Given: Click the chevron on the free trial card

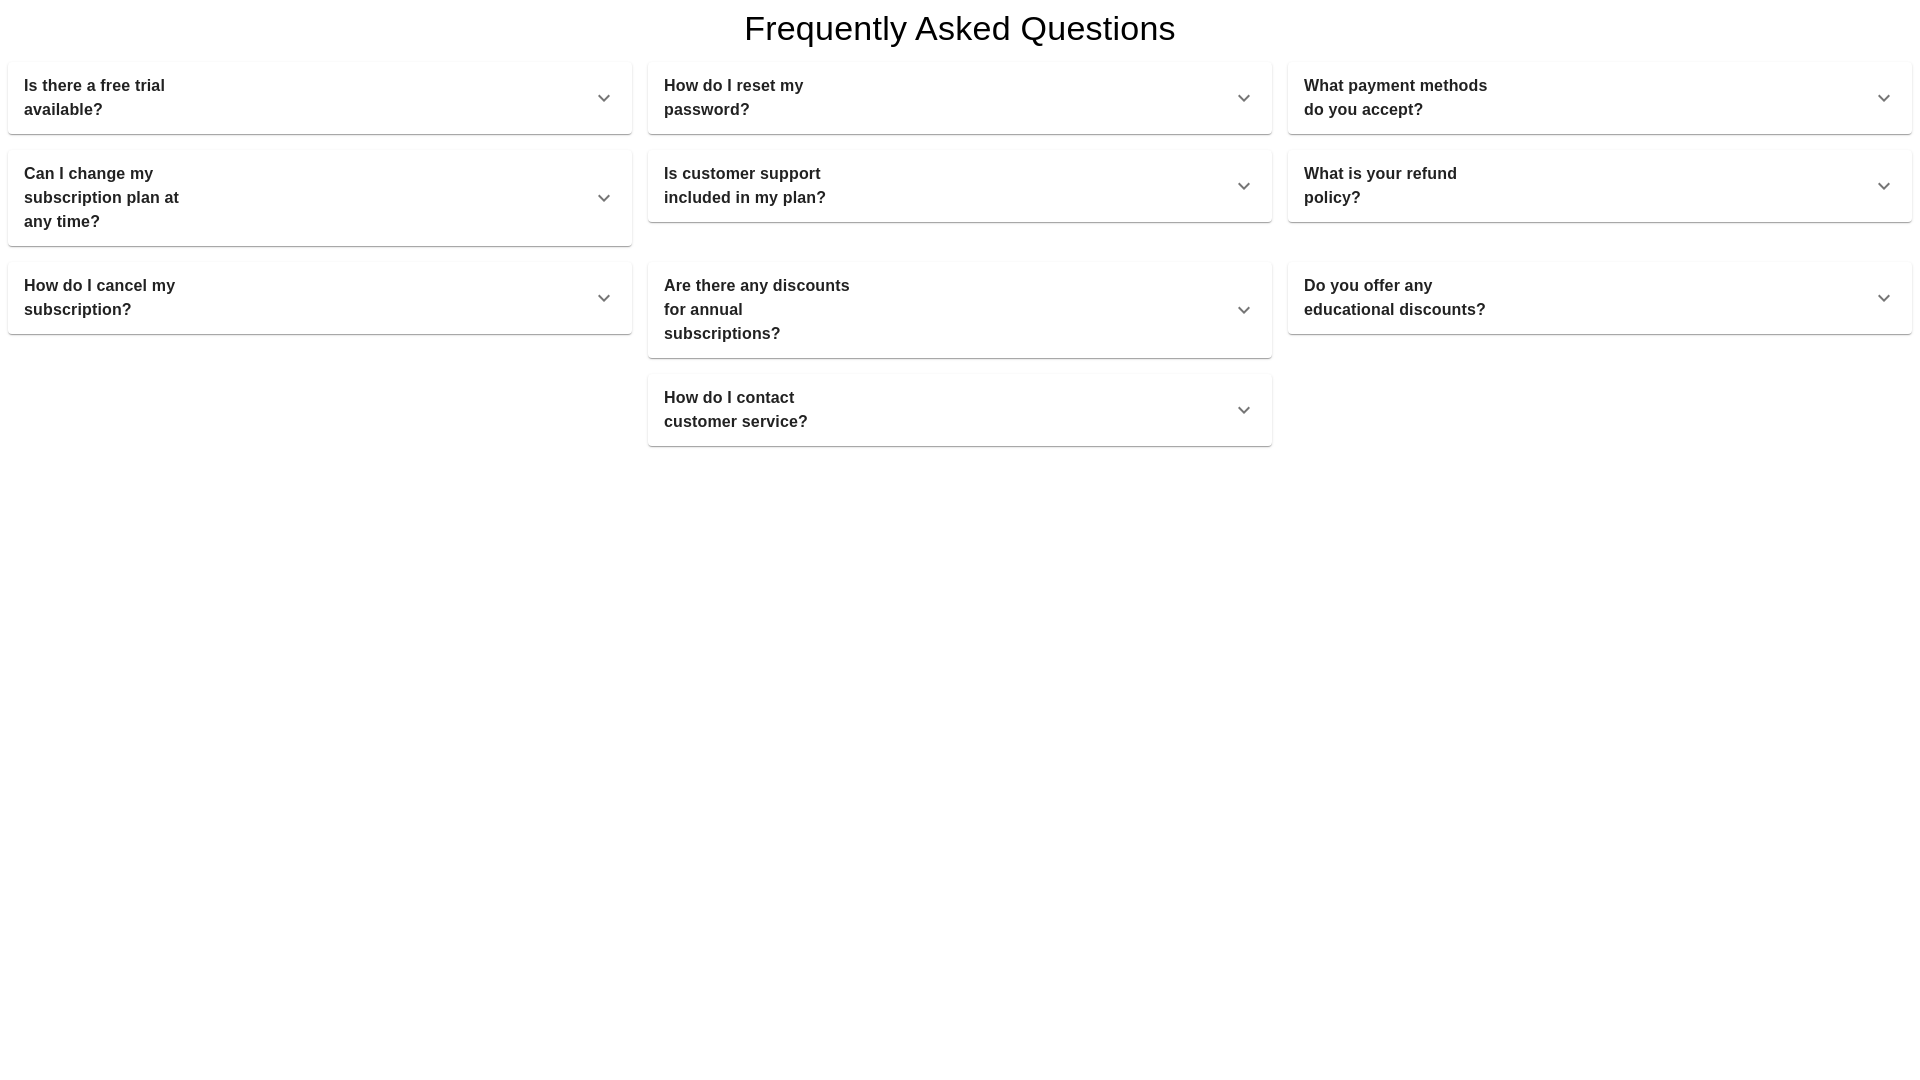Looking at the screenshot, I should coord(604,98).
